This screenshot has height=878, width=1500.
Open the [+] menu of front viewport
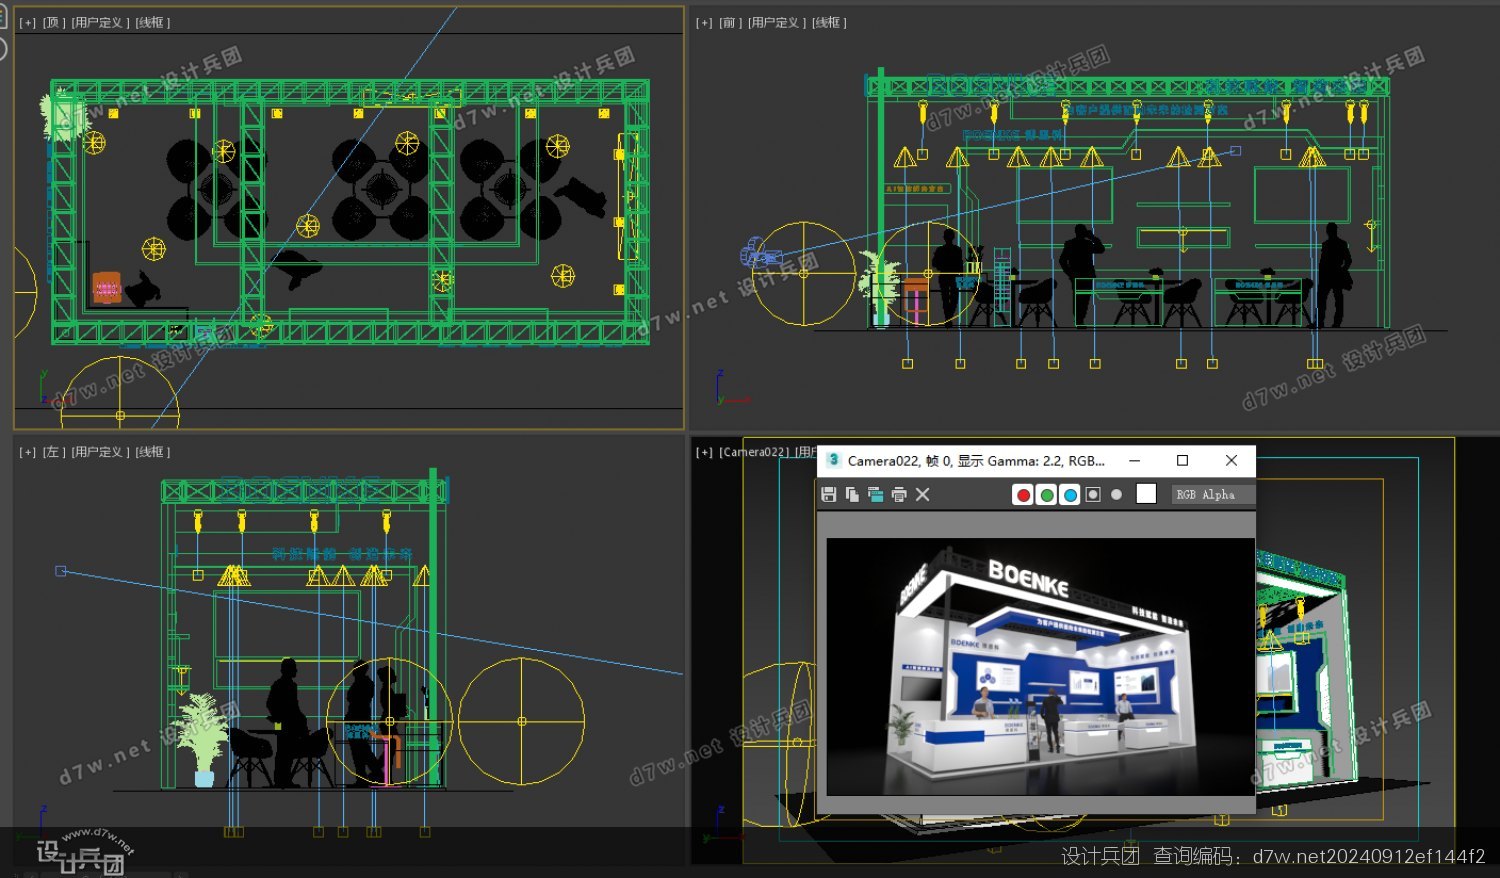pos(704,22)
